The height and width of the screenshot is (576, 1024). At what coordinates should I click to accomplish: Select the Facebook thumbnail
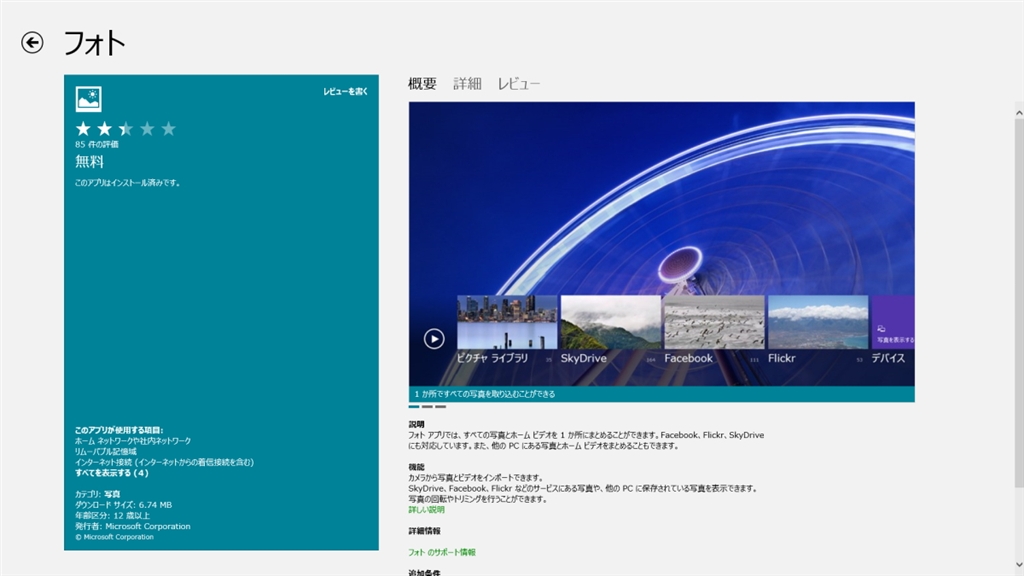point(714,323)
